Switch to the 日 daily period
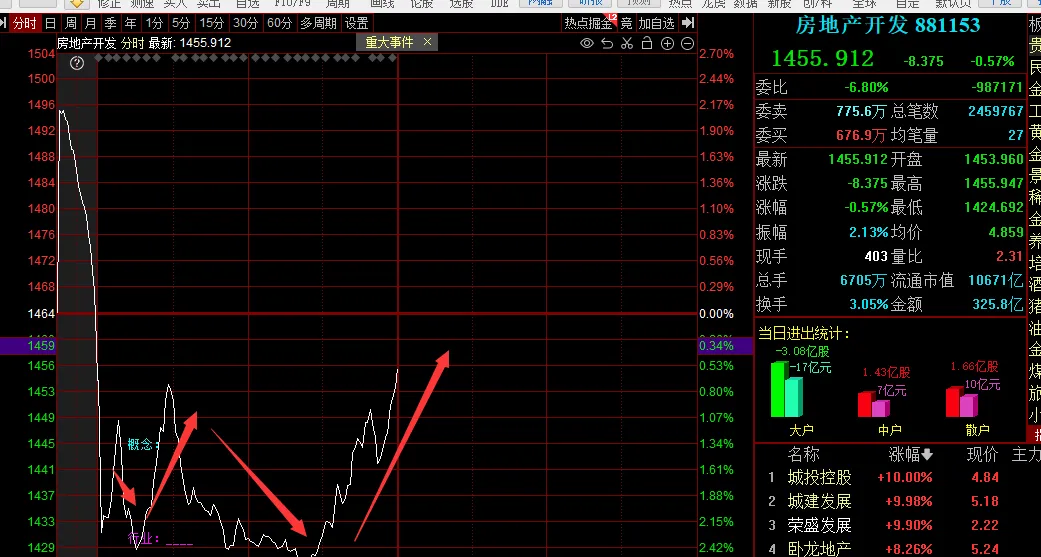 tap(50, 24)
